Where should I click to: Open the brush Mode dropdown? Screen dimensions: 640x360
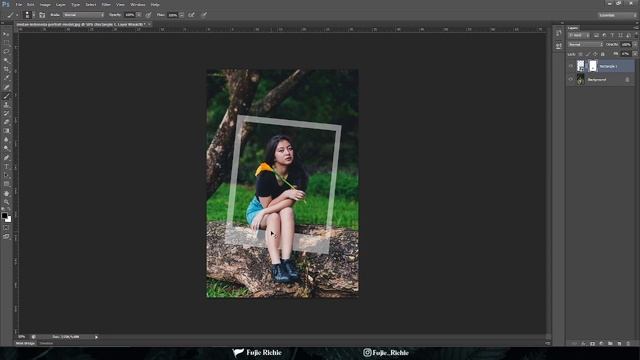click(83, 15)
